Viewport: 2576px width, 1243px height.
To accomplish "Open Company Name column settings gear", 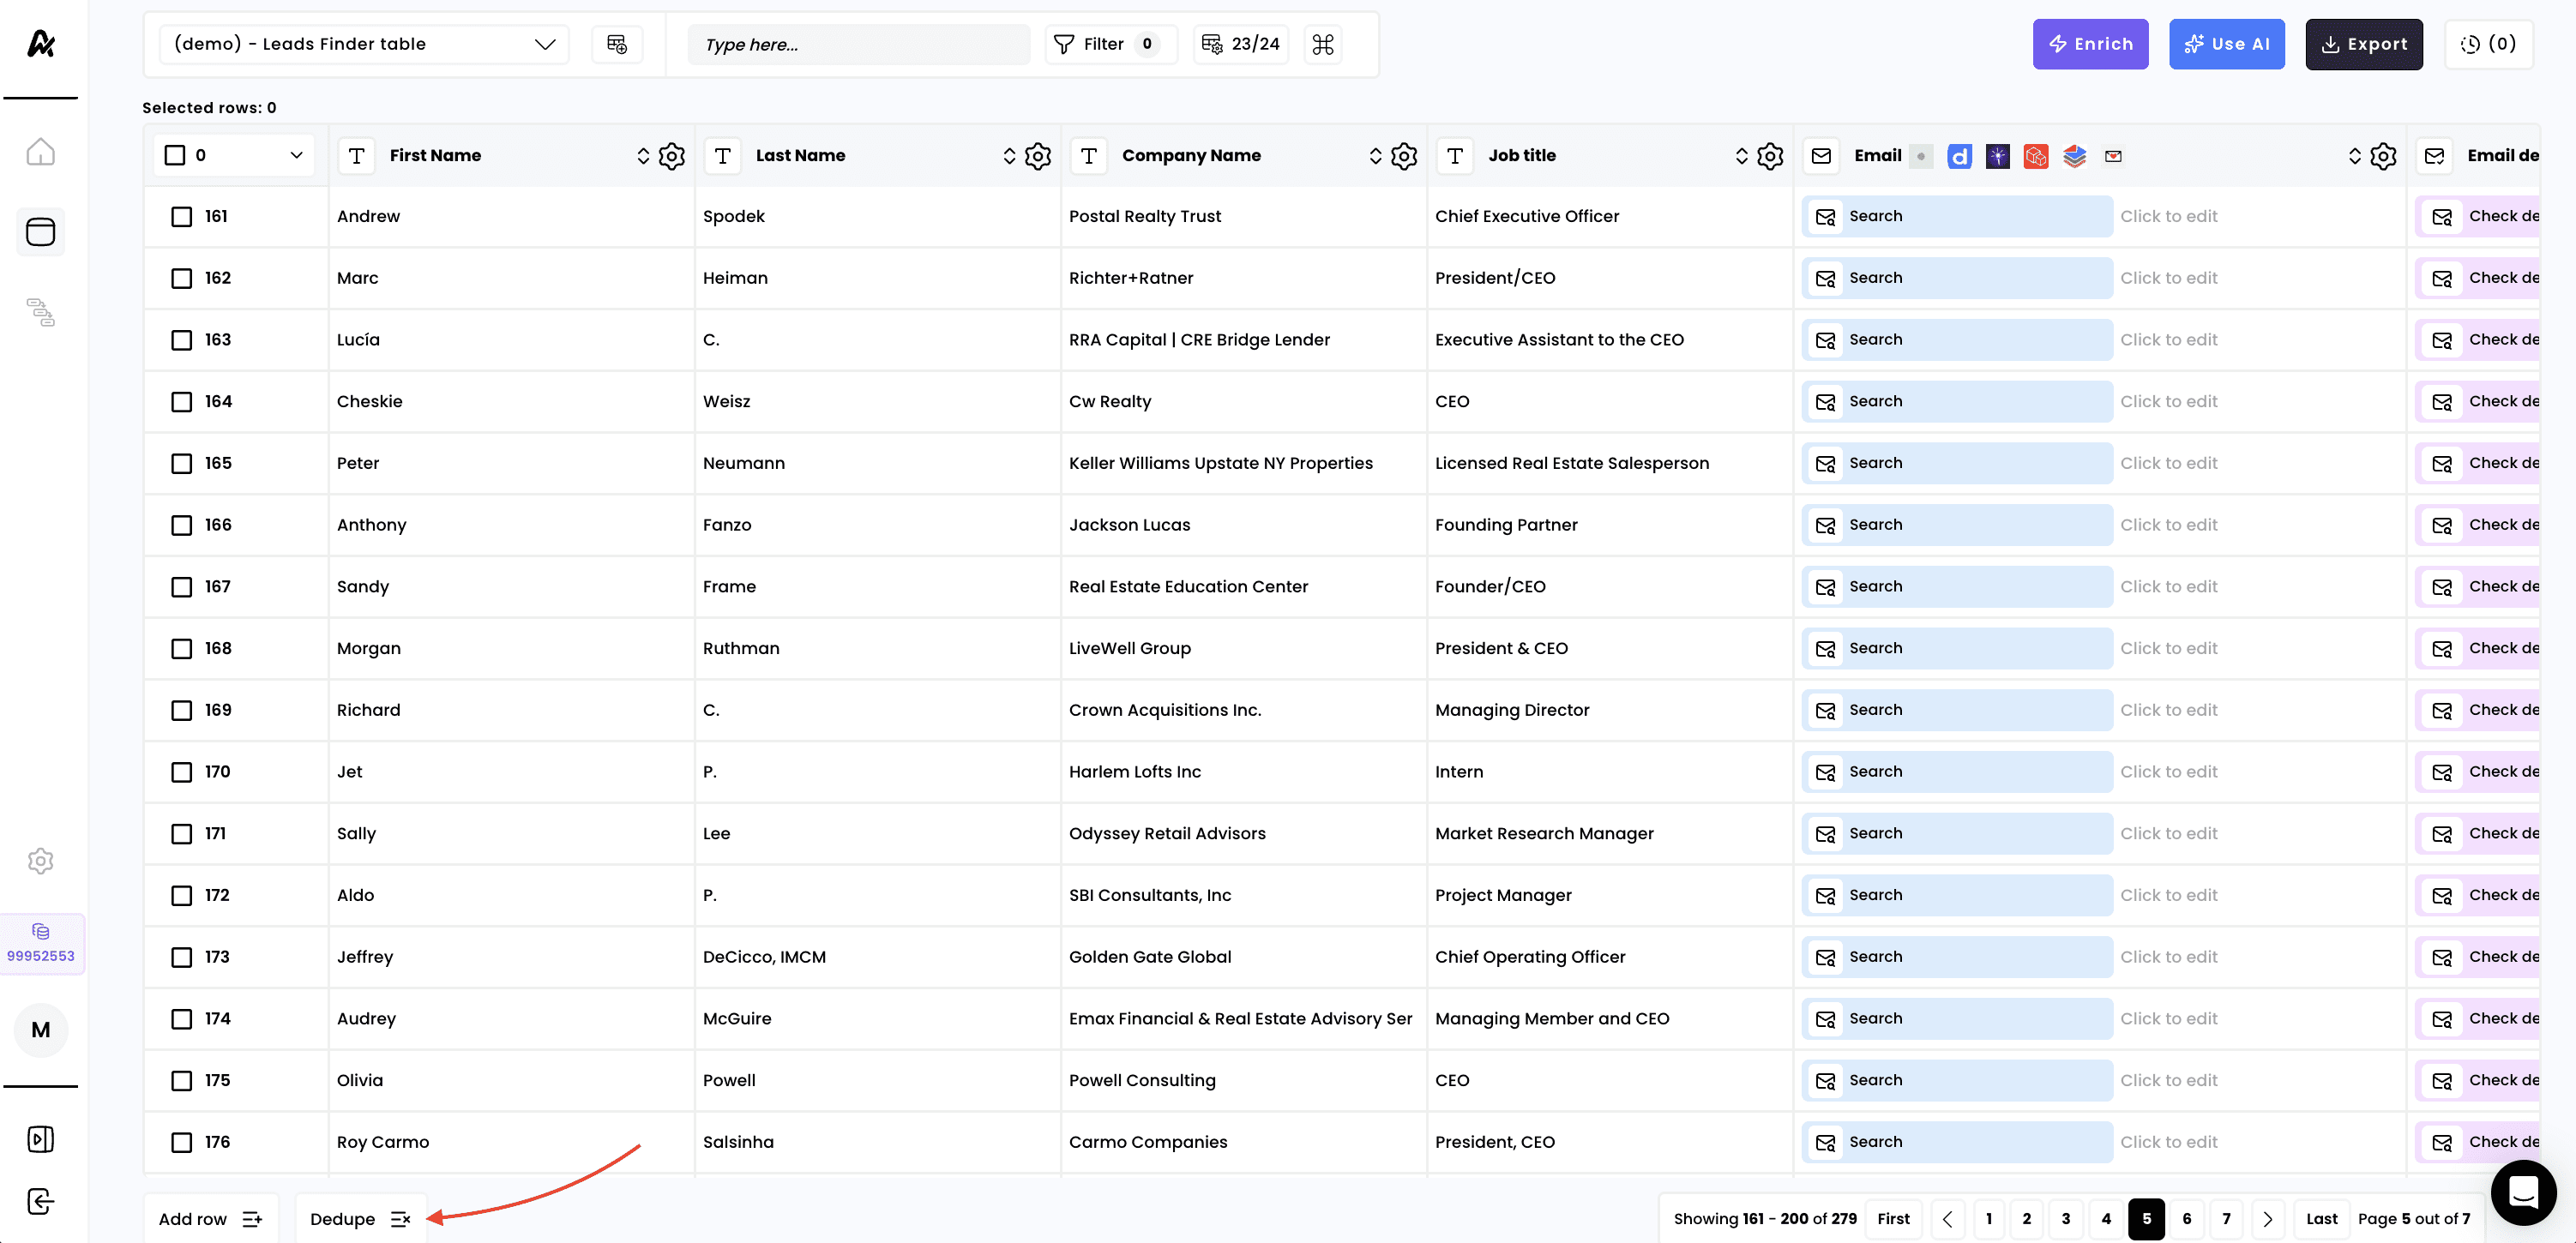I will pos(1404,156).
